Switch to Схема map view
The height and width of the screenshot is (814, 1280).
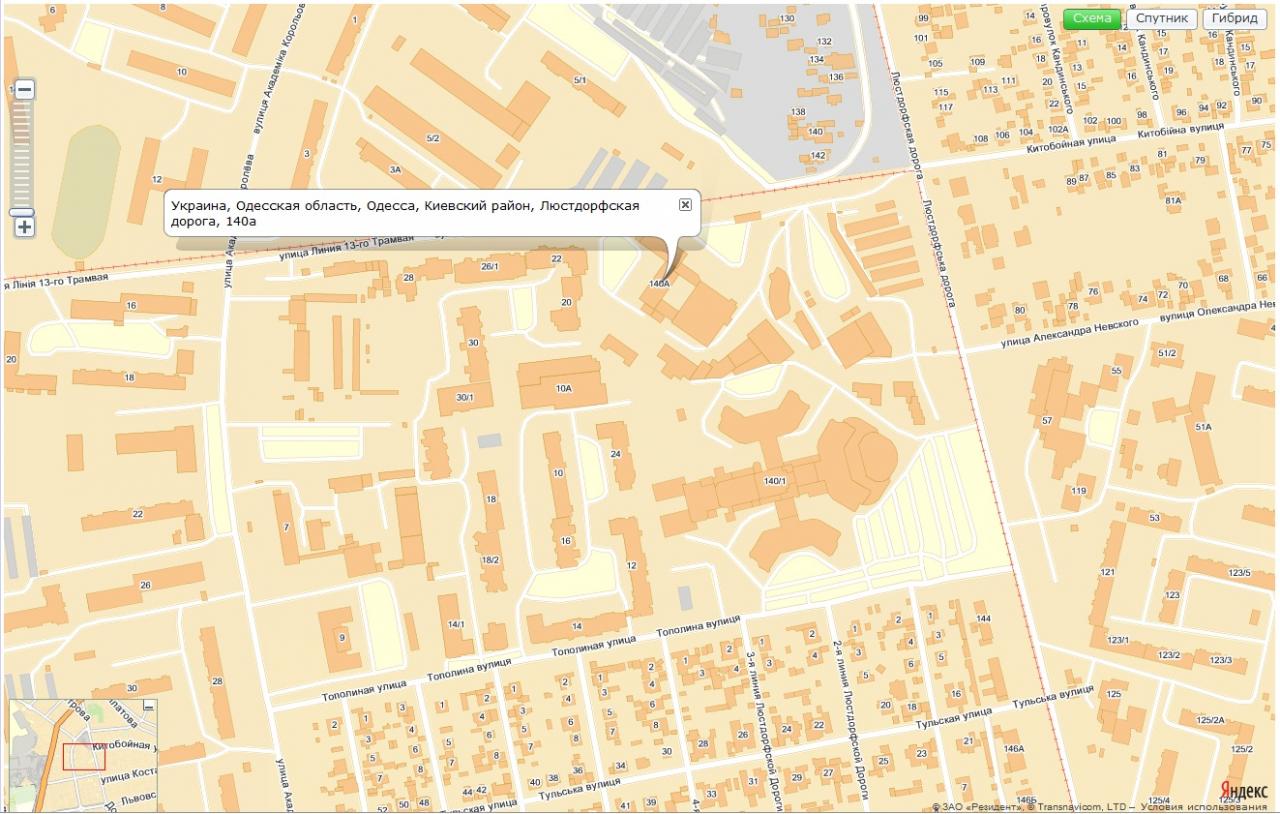point(1092,18)
